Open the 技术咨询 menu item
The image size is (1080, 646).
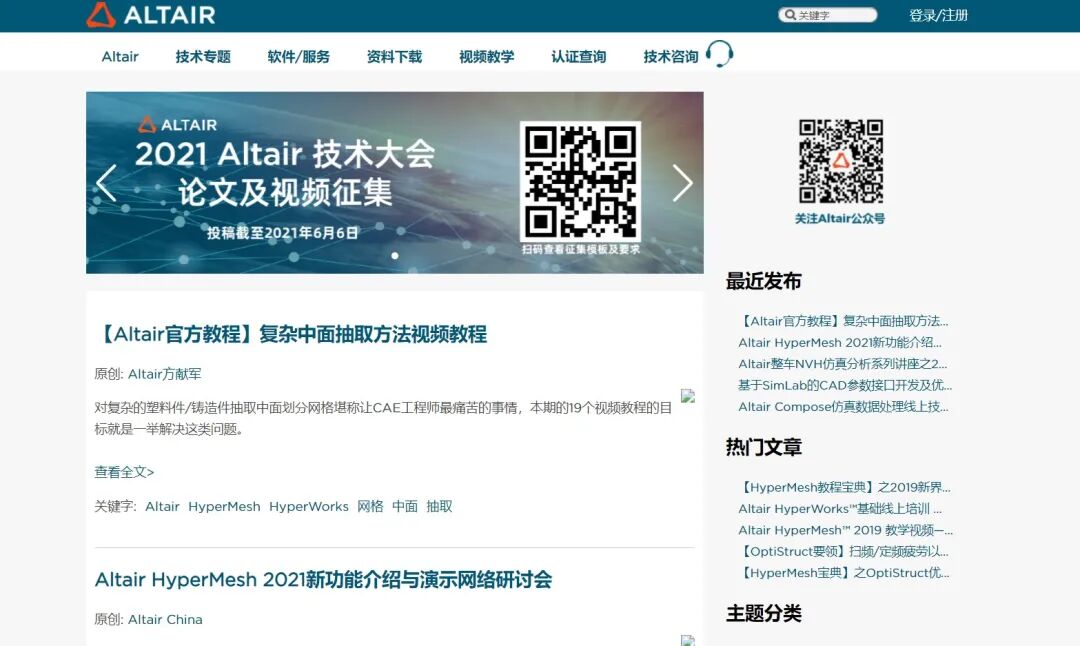(x=671, y=56)
